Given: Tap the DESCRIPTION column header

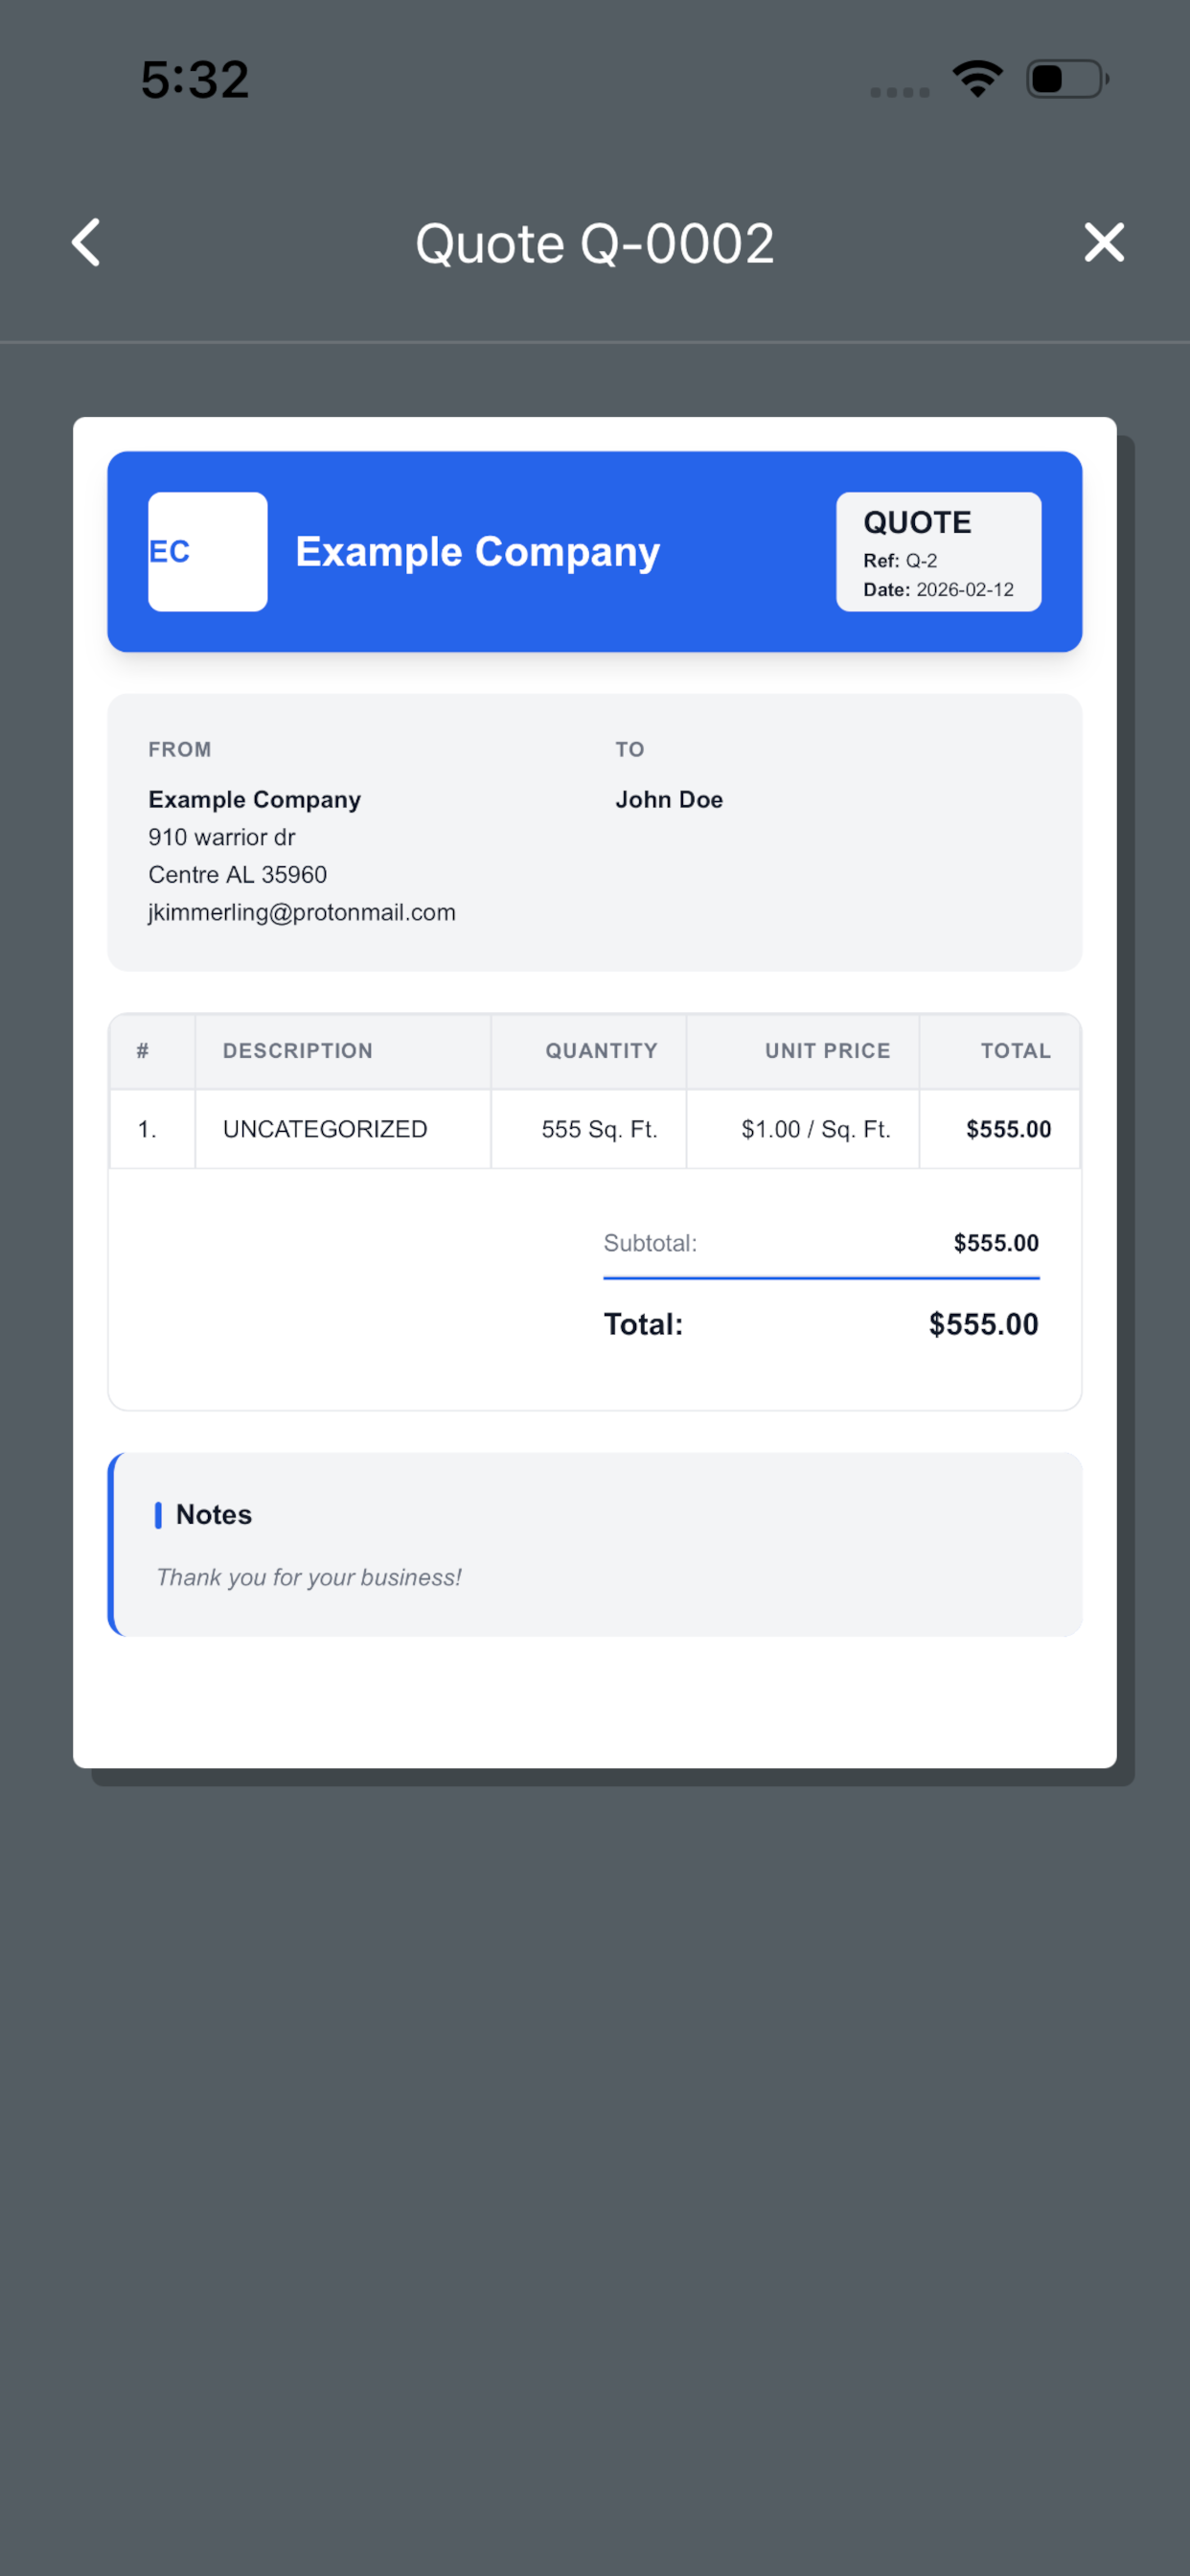Looking at the screenshot, I should pos(298,1051).
